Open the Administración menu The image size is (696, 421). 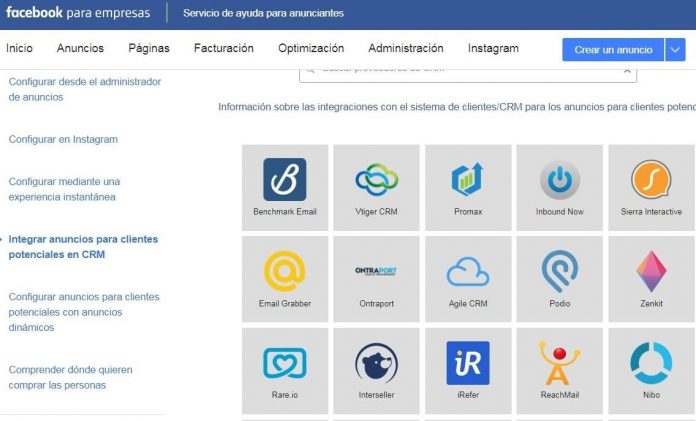tap(406, 48)
